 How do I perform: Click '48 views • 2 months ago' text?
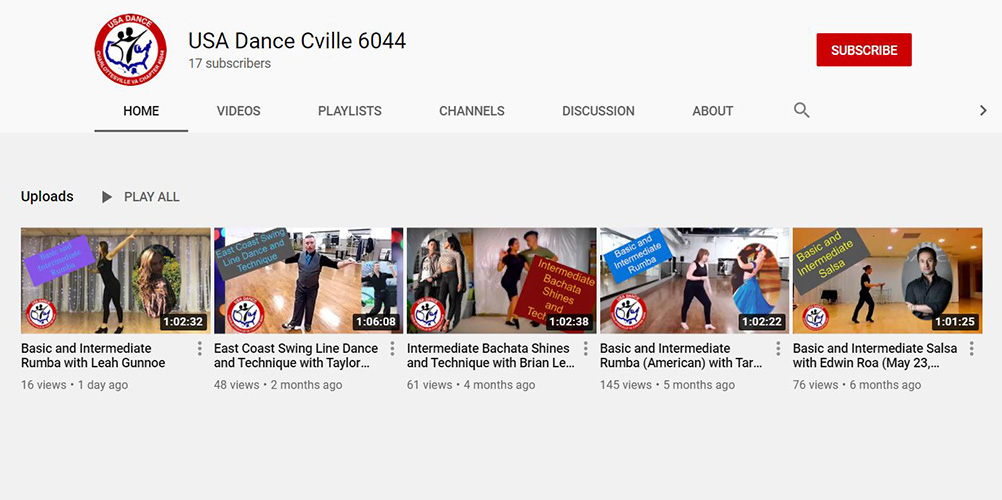(x=278, y=385)
